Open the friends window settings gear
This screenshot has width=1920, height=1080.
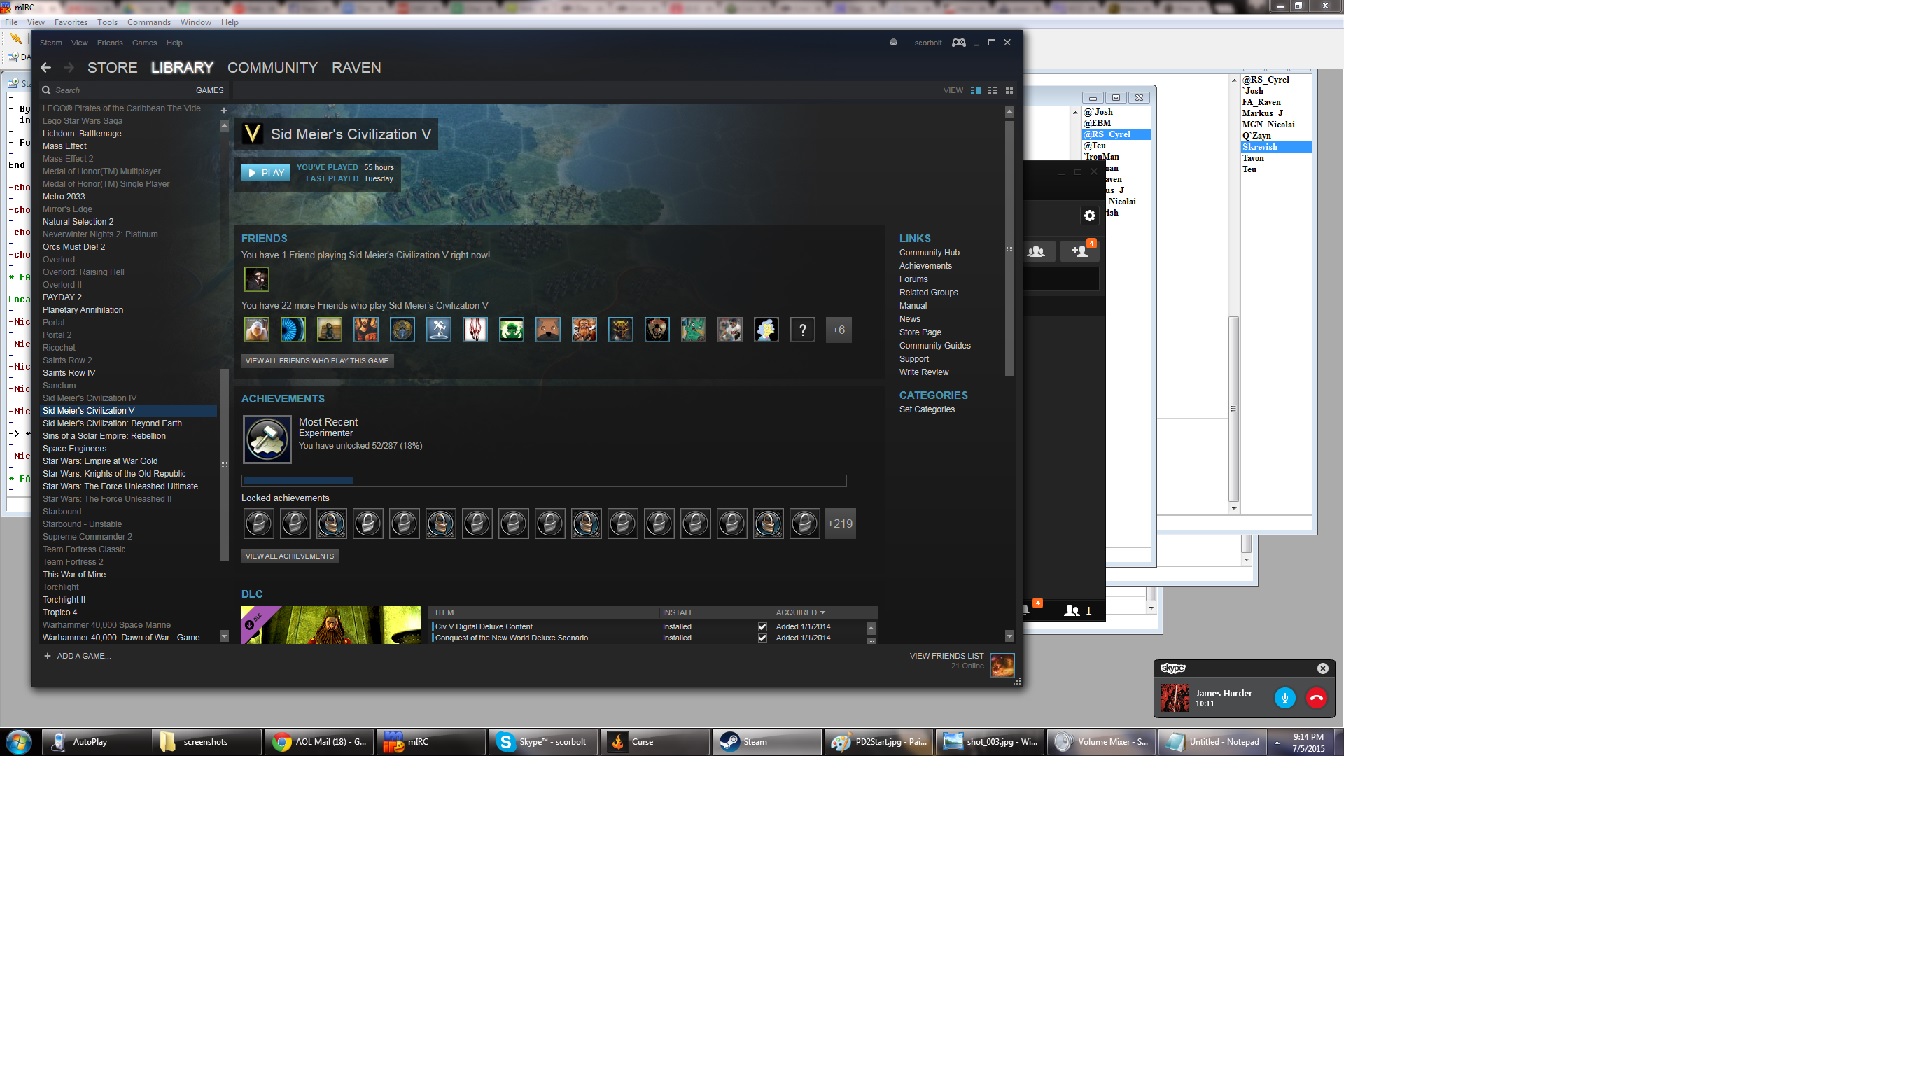(1089, 215)
